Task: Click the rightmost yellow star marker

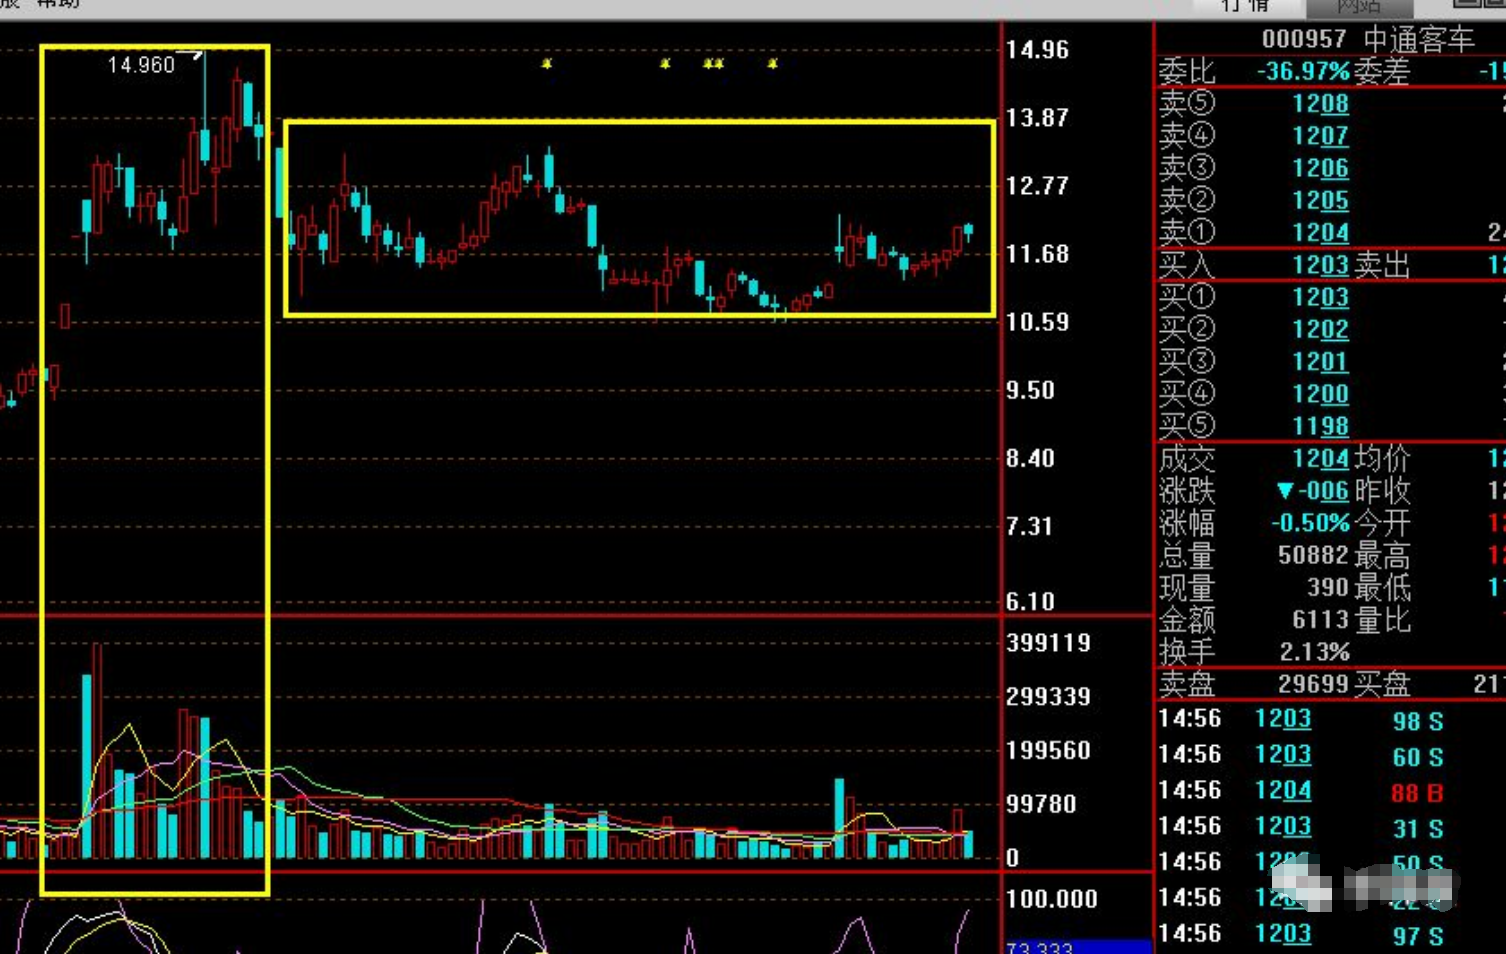Action: [x=772, y=64]
